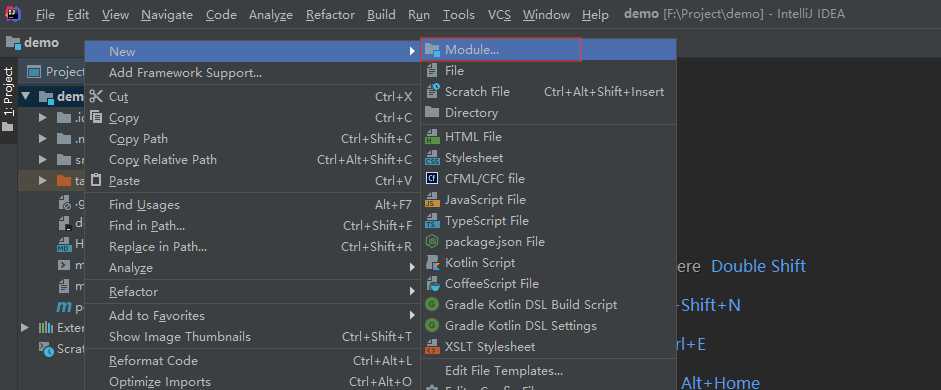Choose Find in Path

pyautogui.click(x=252, y=226)
